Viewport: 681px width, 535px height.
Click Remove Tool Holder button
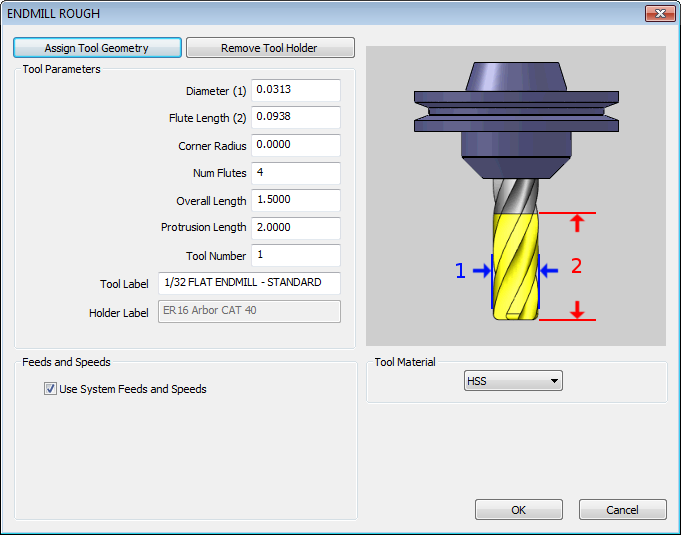[270, 48]
